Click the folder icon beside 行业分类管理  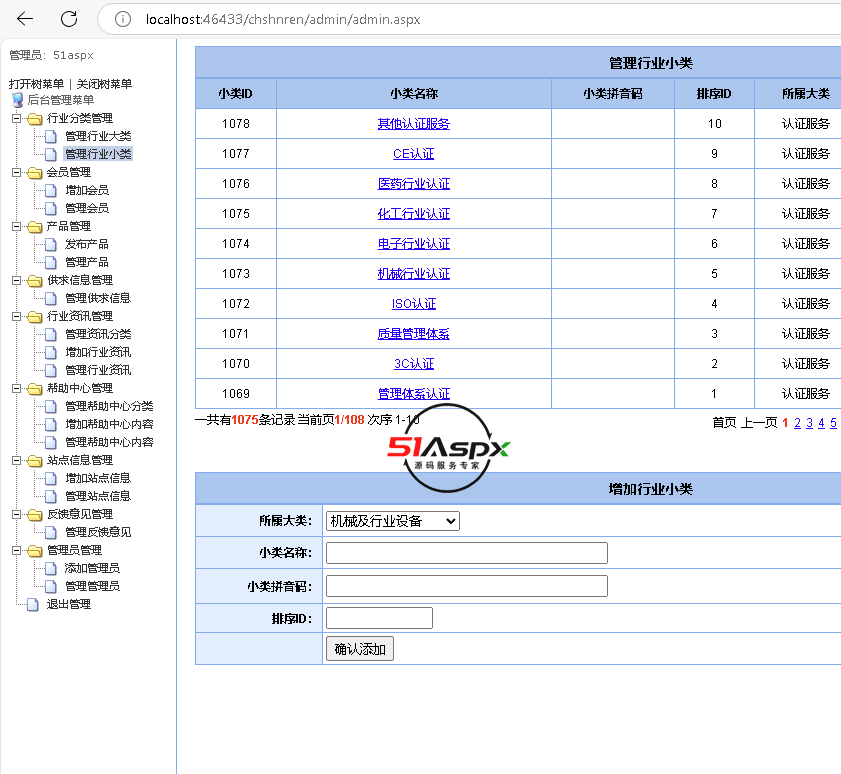(35, 118)
